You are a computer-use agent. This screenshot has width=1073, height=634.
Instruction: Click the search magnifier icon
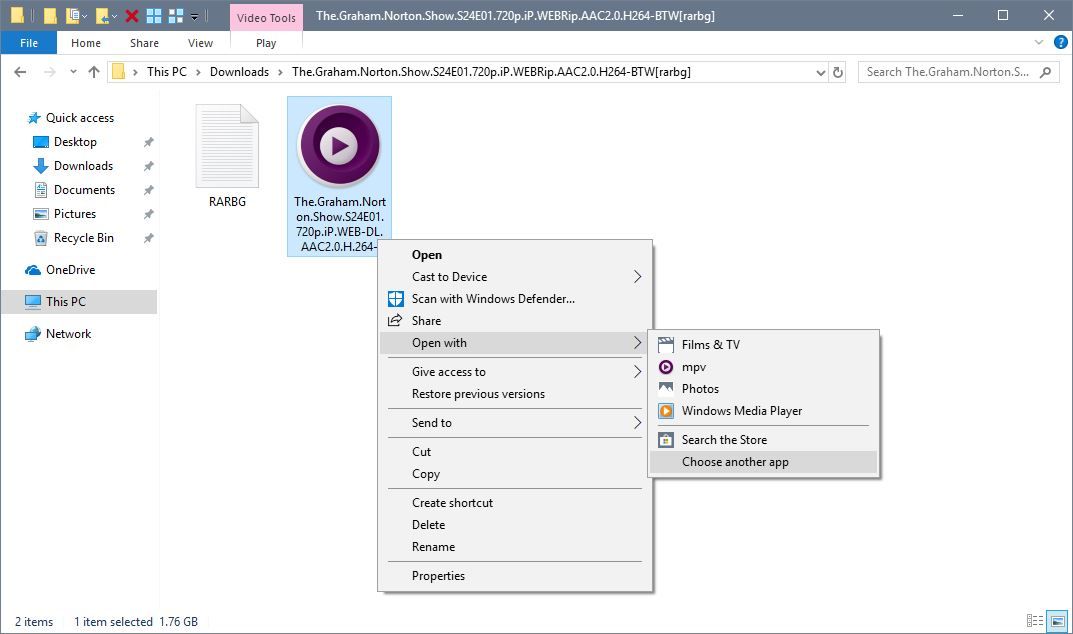[1046, 72]
